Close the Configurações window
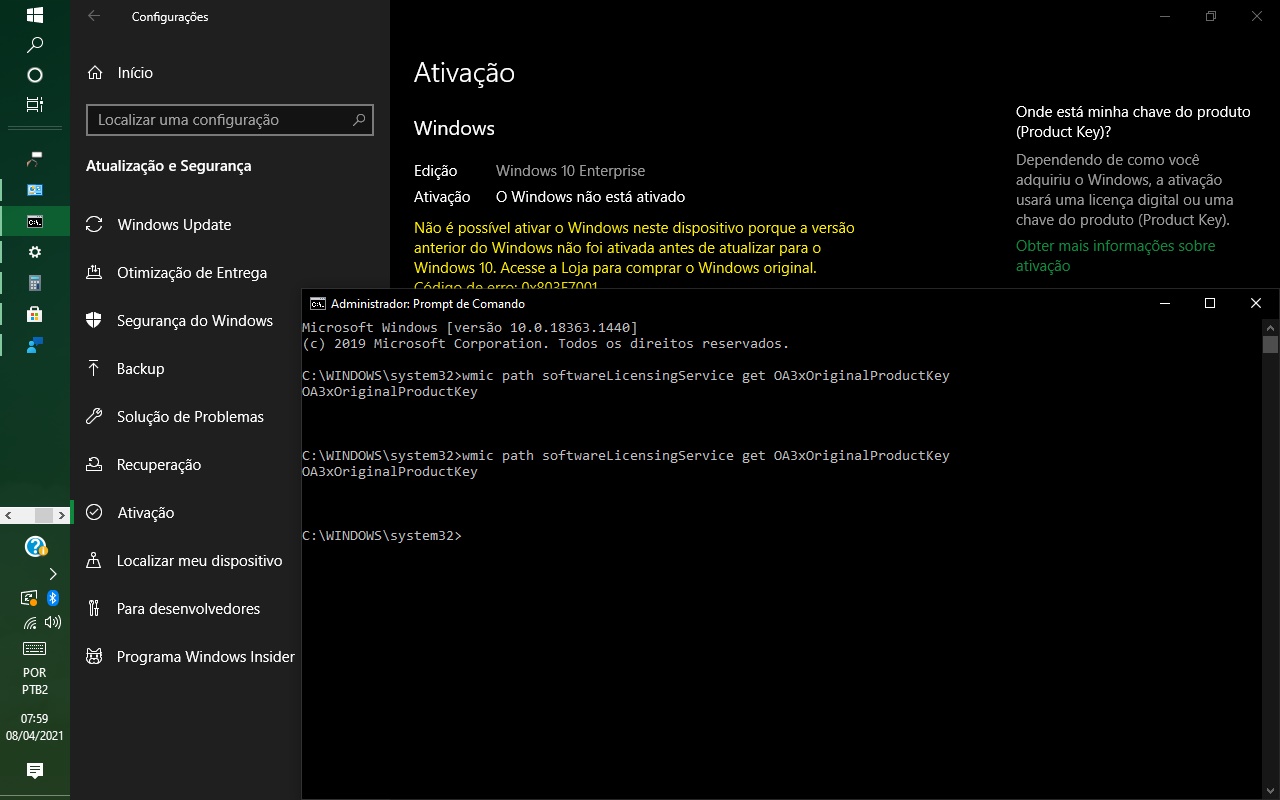This screenshot has height=800, width=1280. pyautogui.click(x=1256, y=16)
